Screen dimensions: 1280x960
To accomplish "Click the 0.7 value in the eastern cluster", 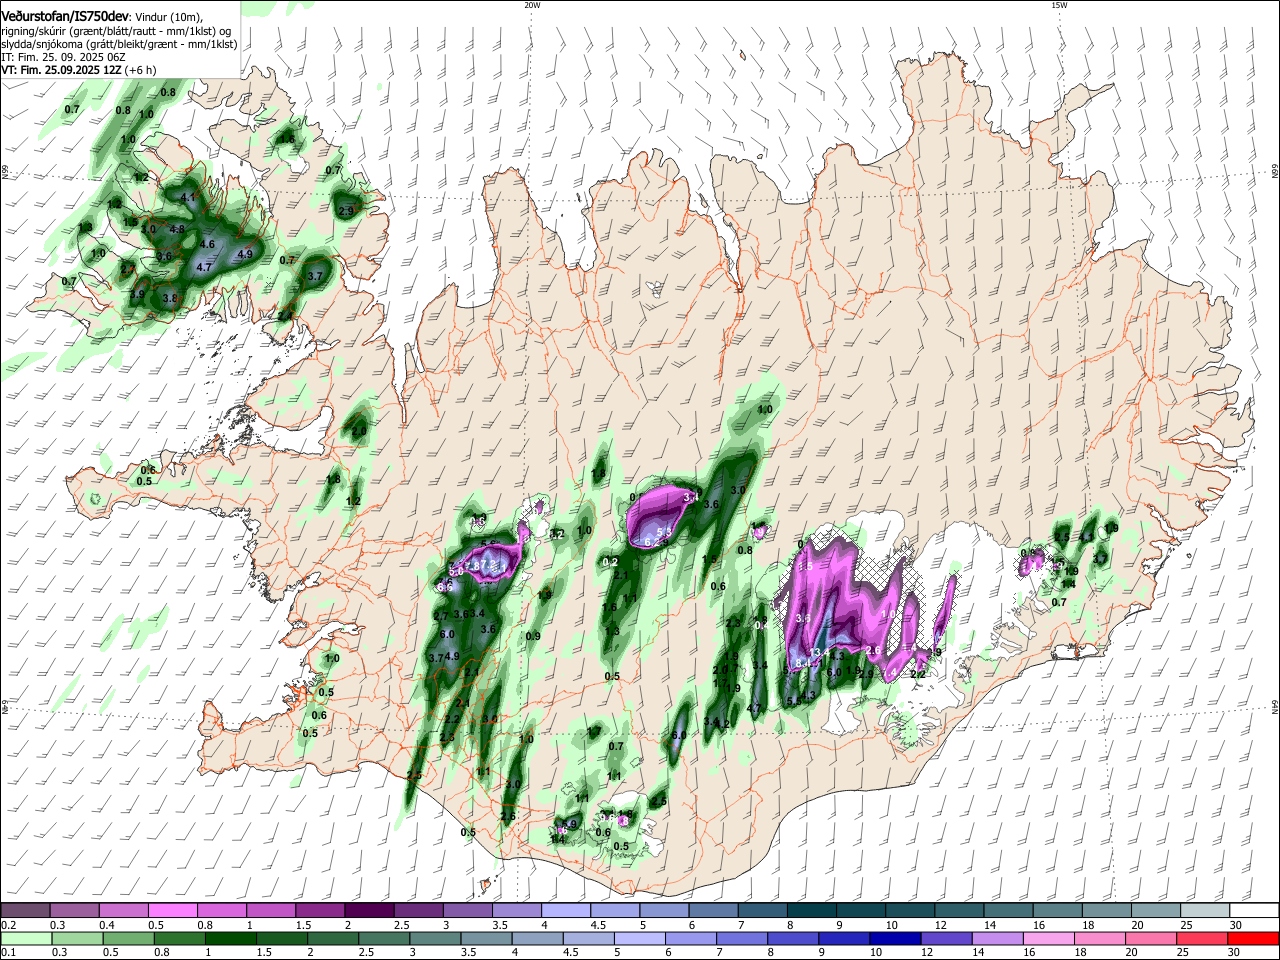I will [1060, 602].
